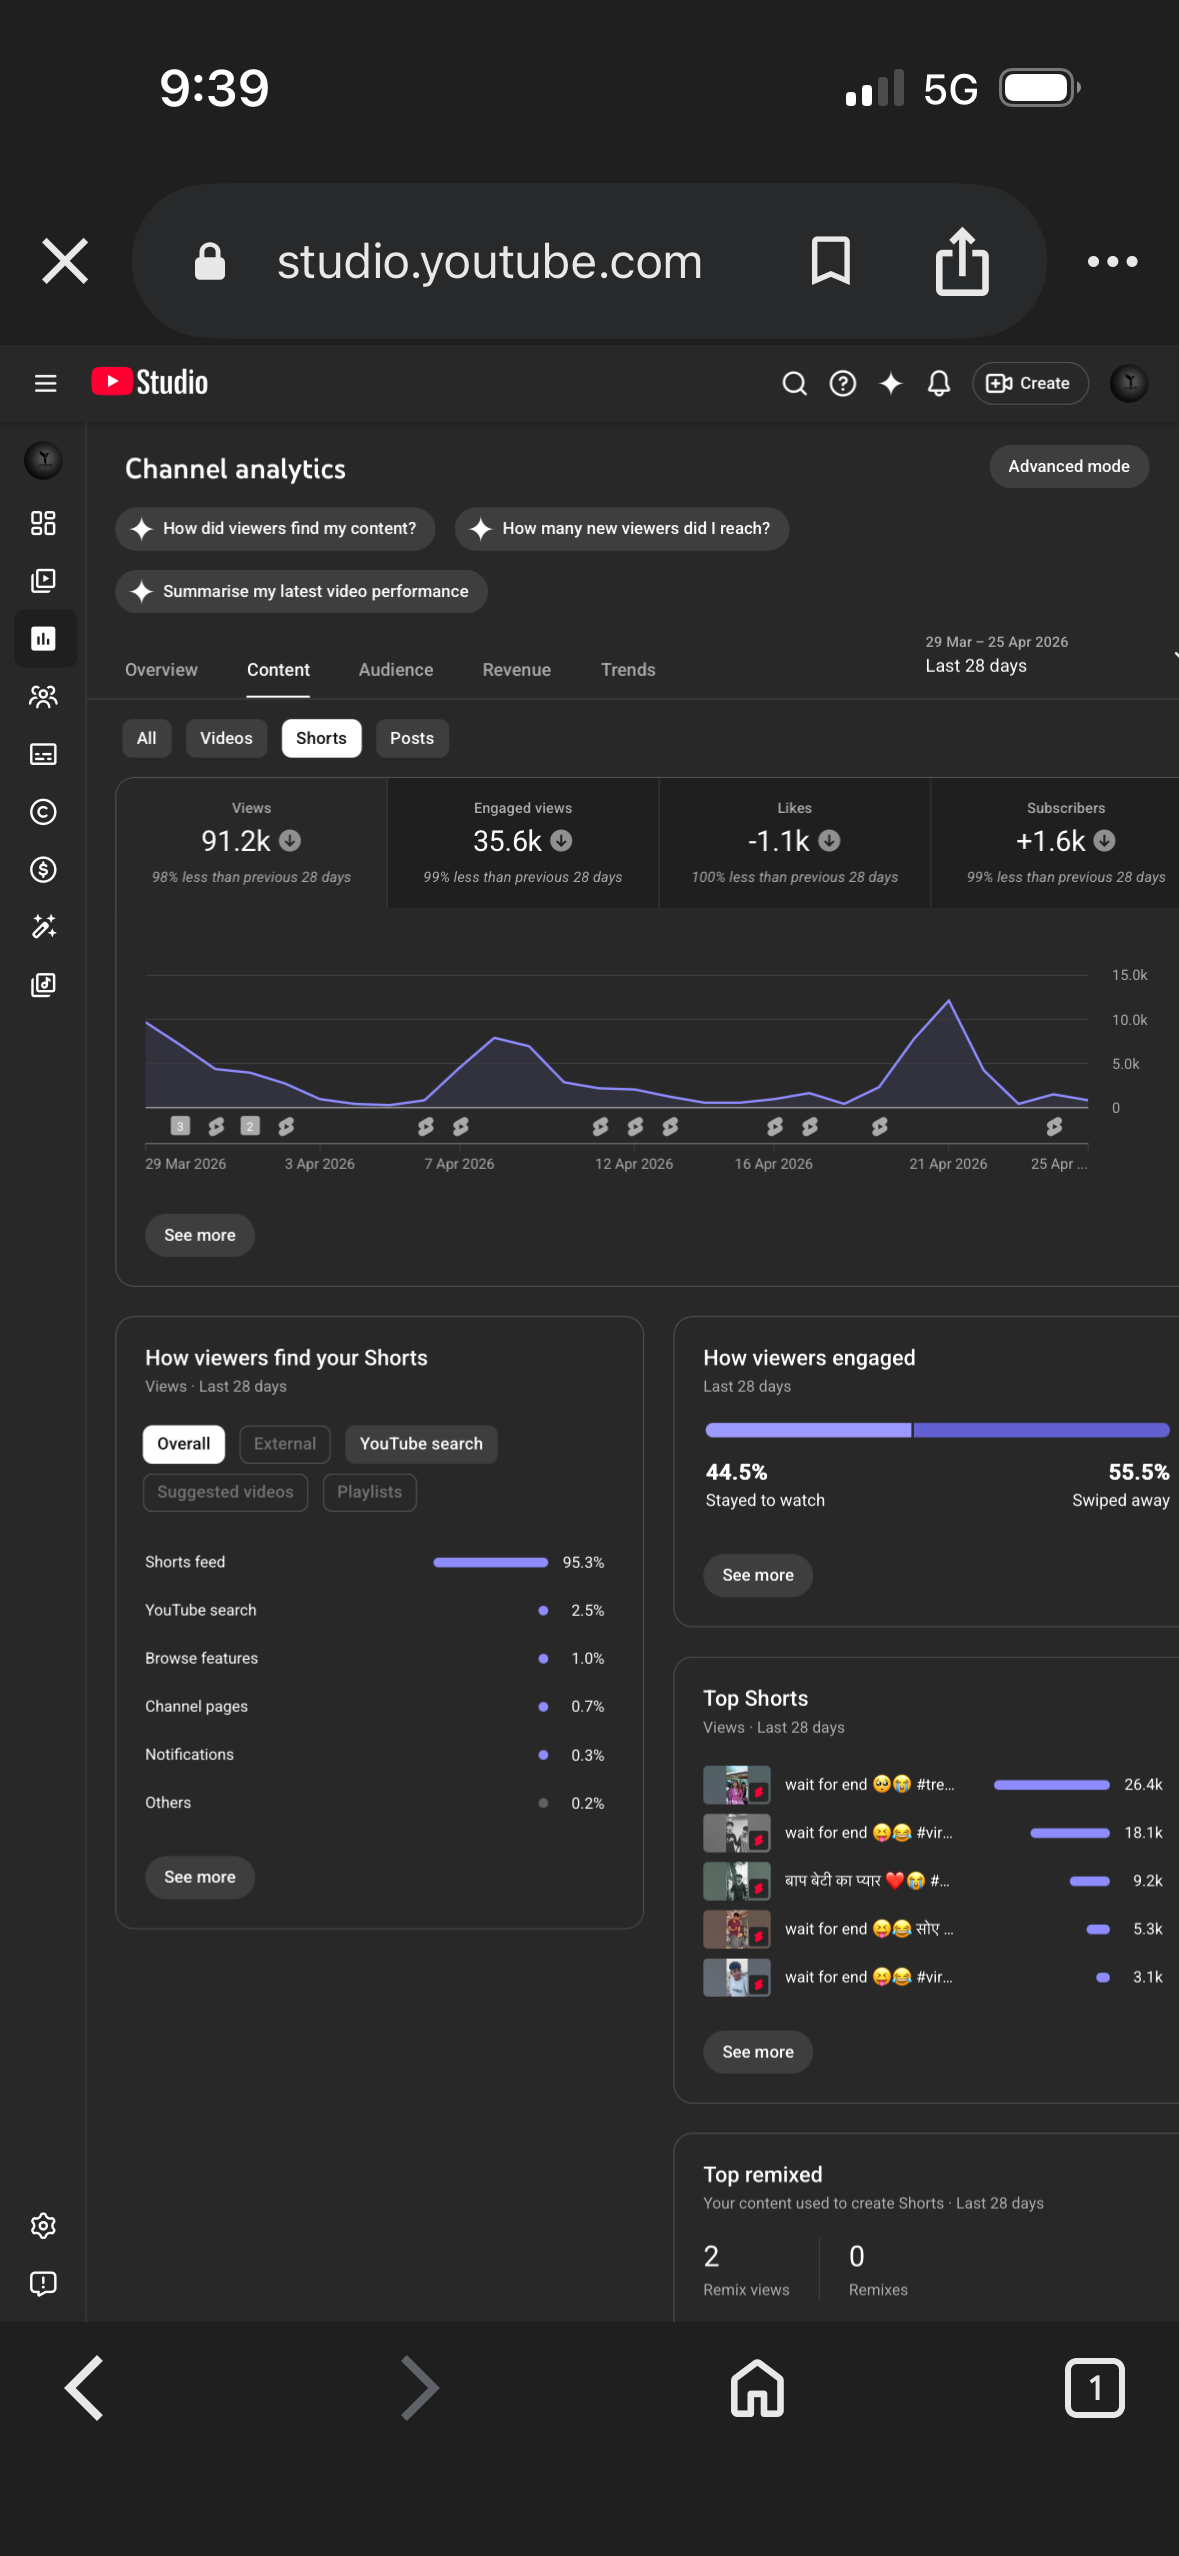Expand See more under Top Shorts
Screen dimensions: 1179x2556
(x=757, y=2052)
